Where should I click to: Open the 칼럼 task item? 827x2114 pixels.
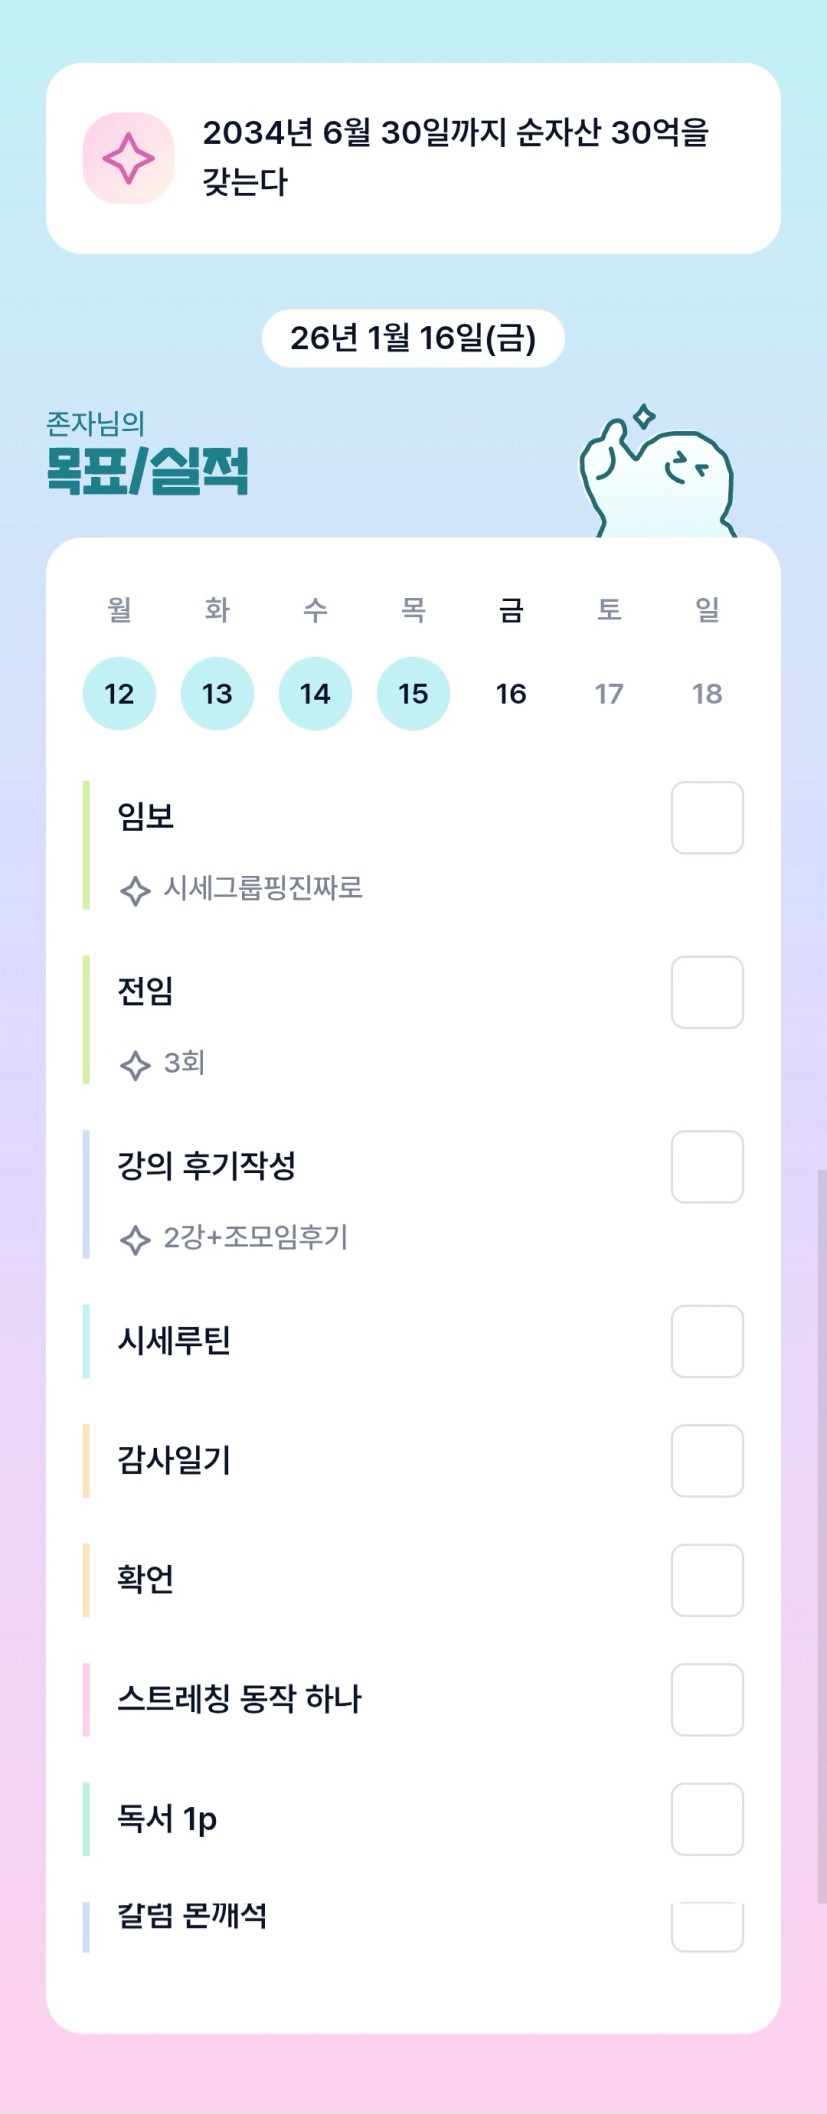[x=192, y=1917]
